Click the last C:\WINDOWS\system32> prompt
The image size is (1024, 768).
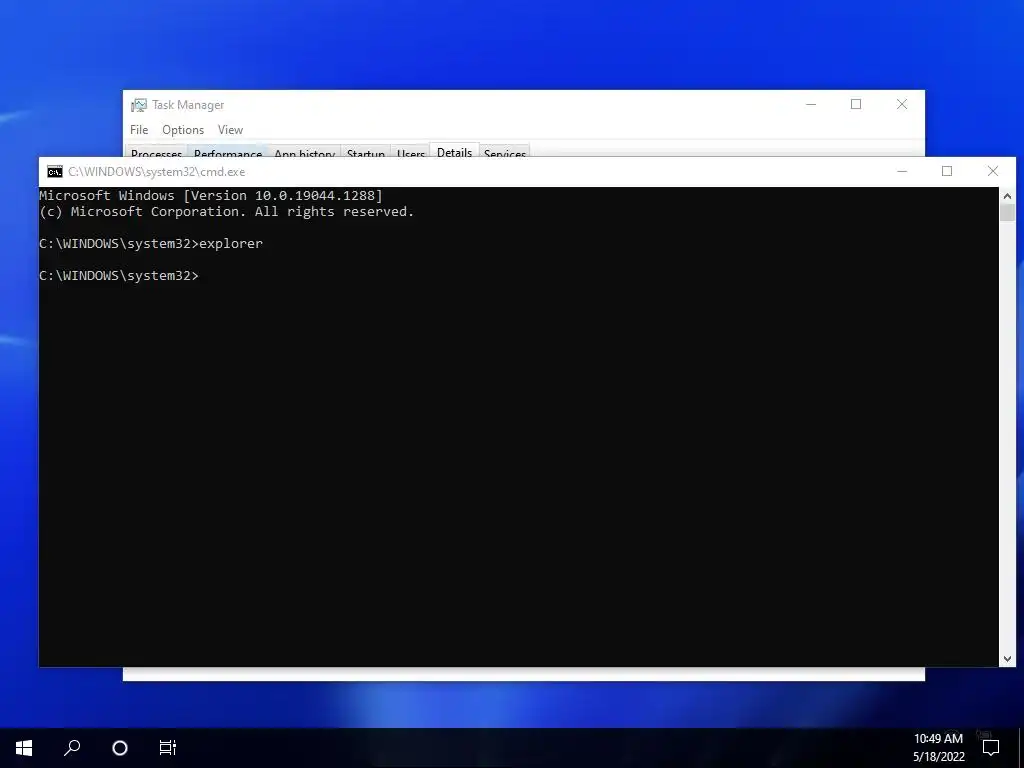(x=119, y=276)
